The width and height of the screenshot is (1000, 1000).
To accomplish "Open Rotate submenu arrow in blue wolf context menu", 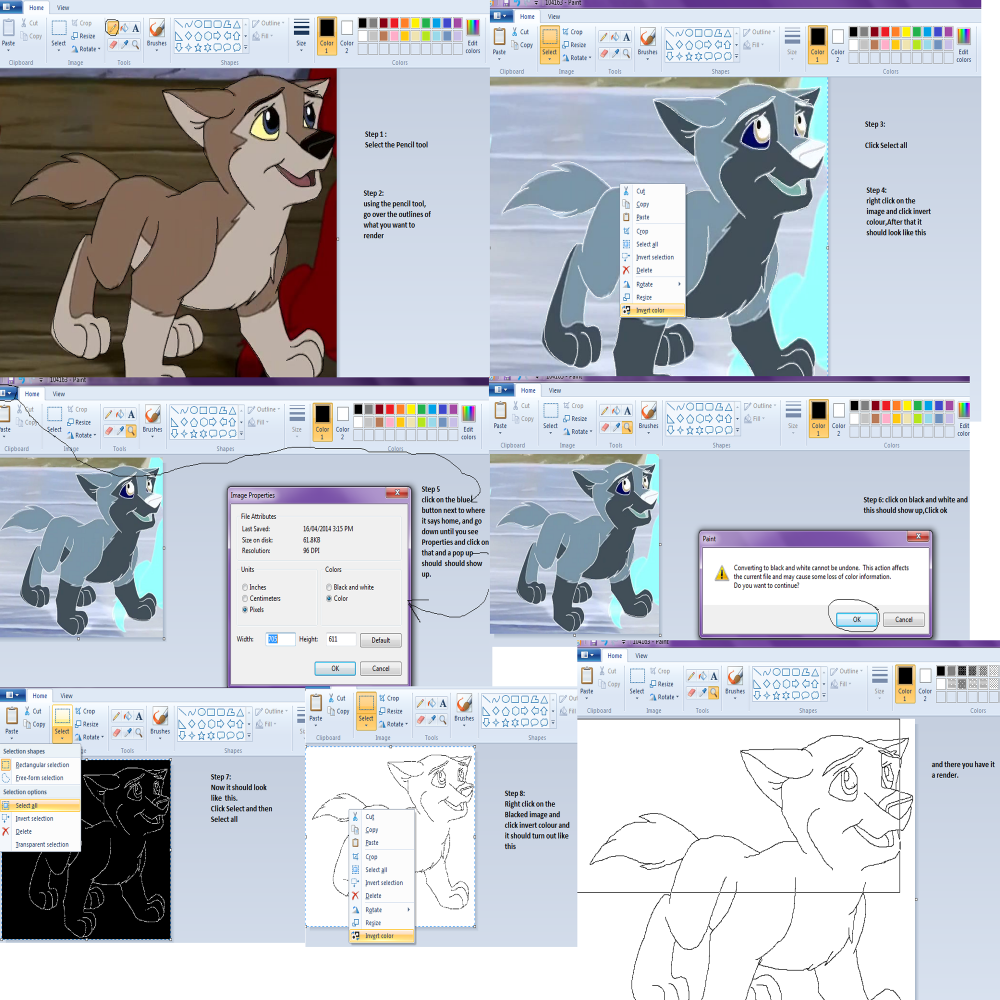I will (679, 284).
